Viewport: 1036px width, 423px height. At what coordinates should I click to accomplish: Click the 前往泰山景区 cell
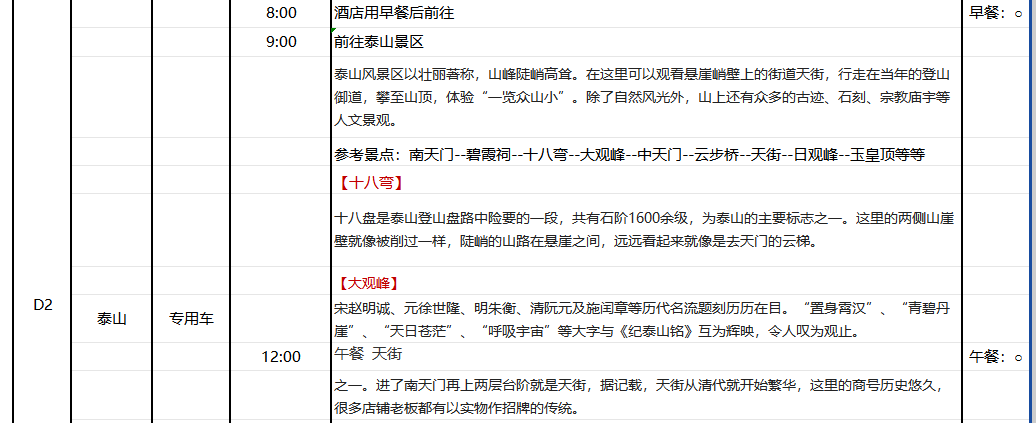click(x=380, y=42)
